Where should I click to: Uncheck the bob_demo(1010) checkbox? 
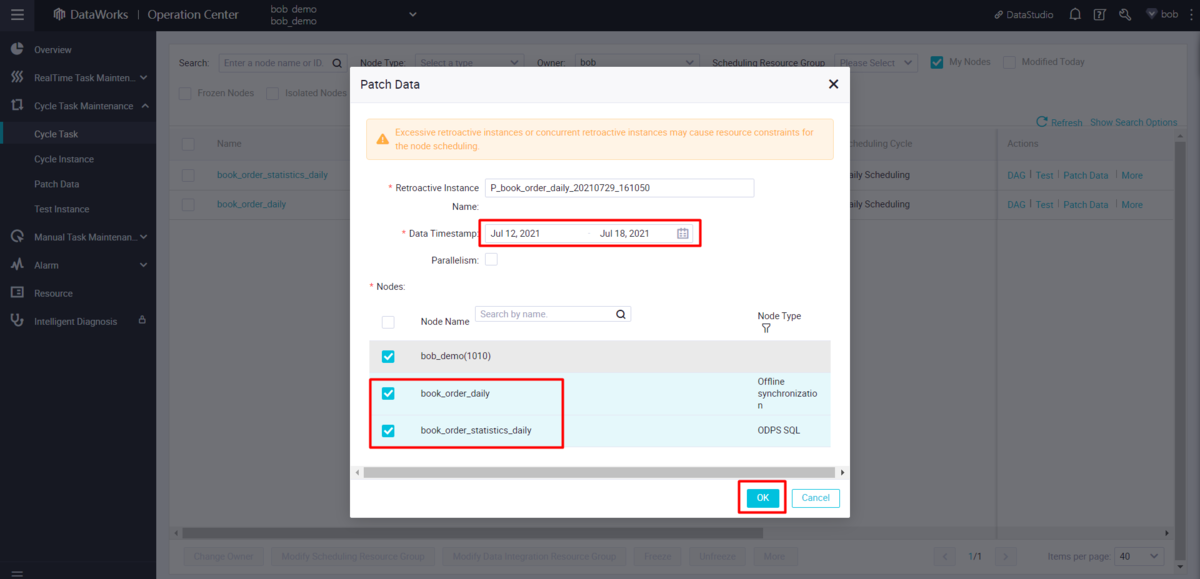(388, 356)
